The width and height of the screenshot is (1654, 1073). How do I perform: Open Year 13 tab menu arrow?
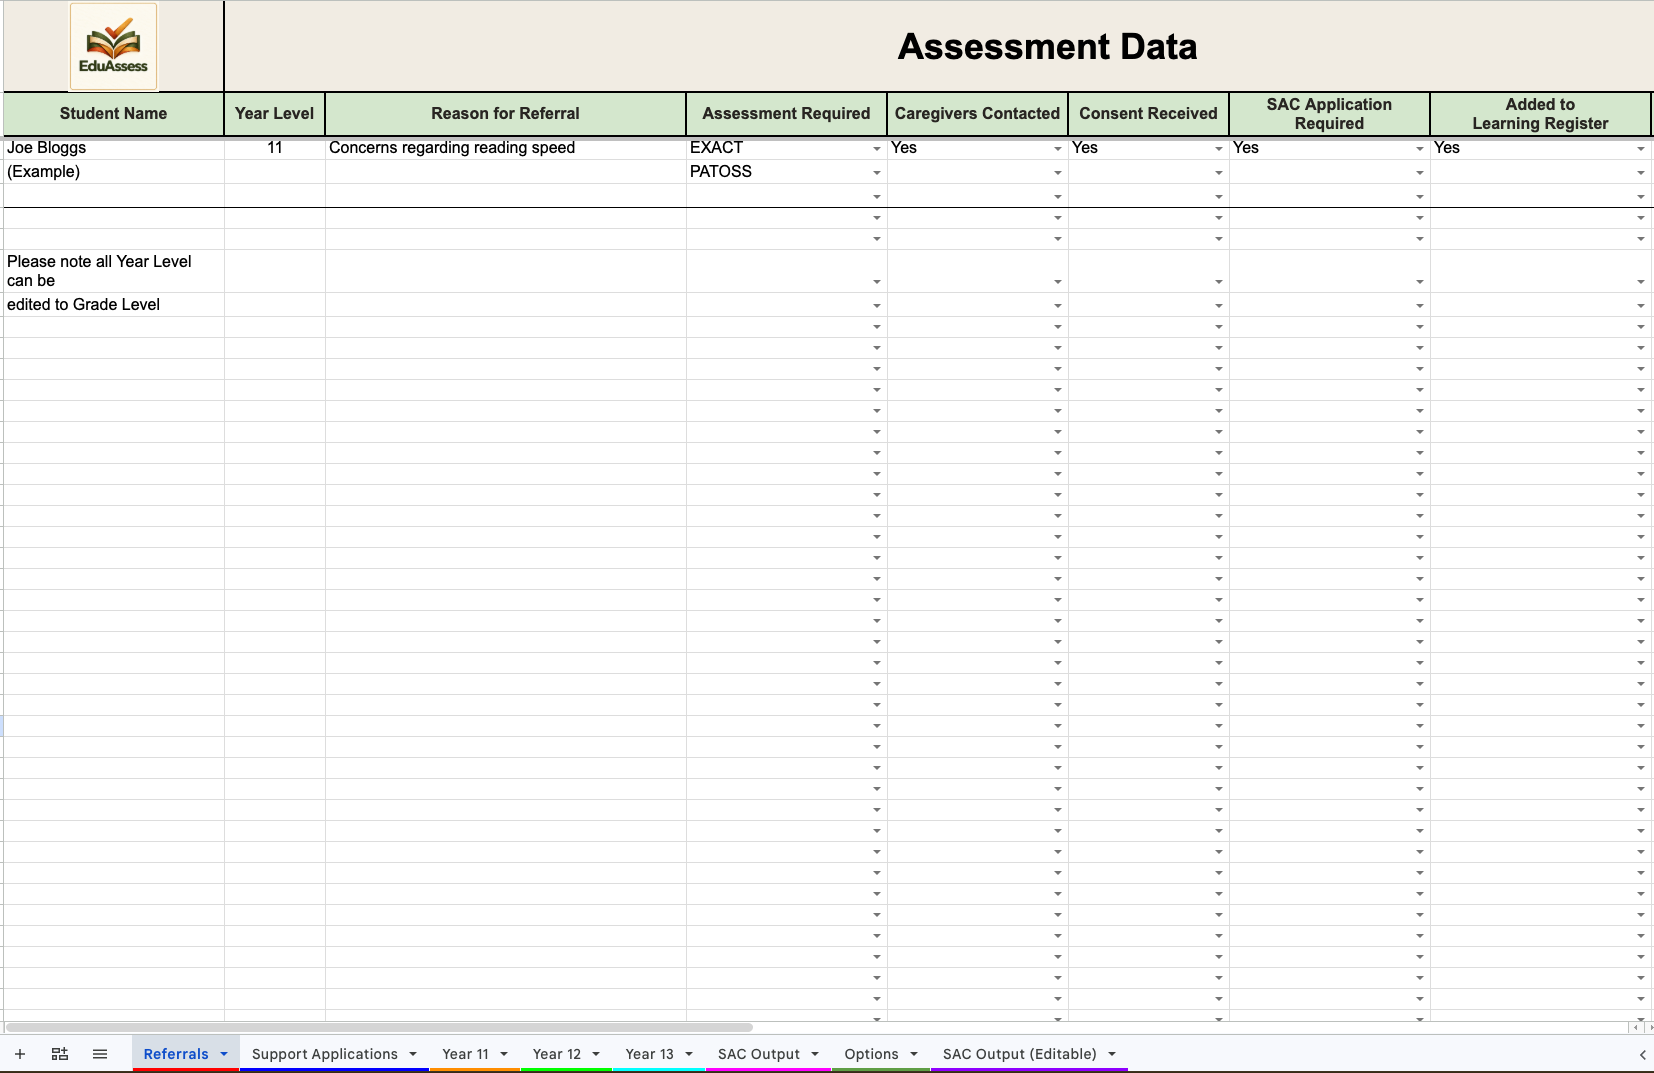[x=689, y=1054]
